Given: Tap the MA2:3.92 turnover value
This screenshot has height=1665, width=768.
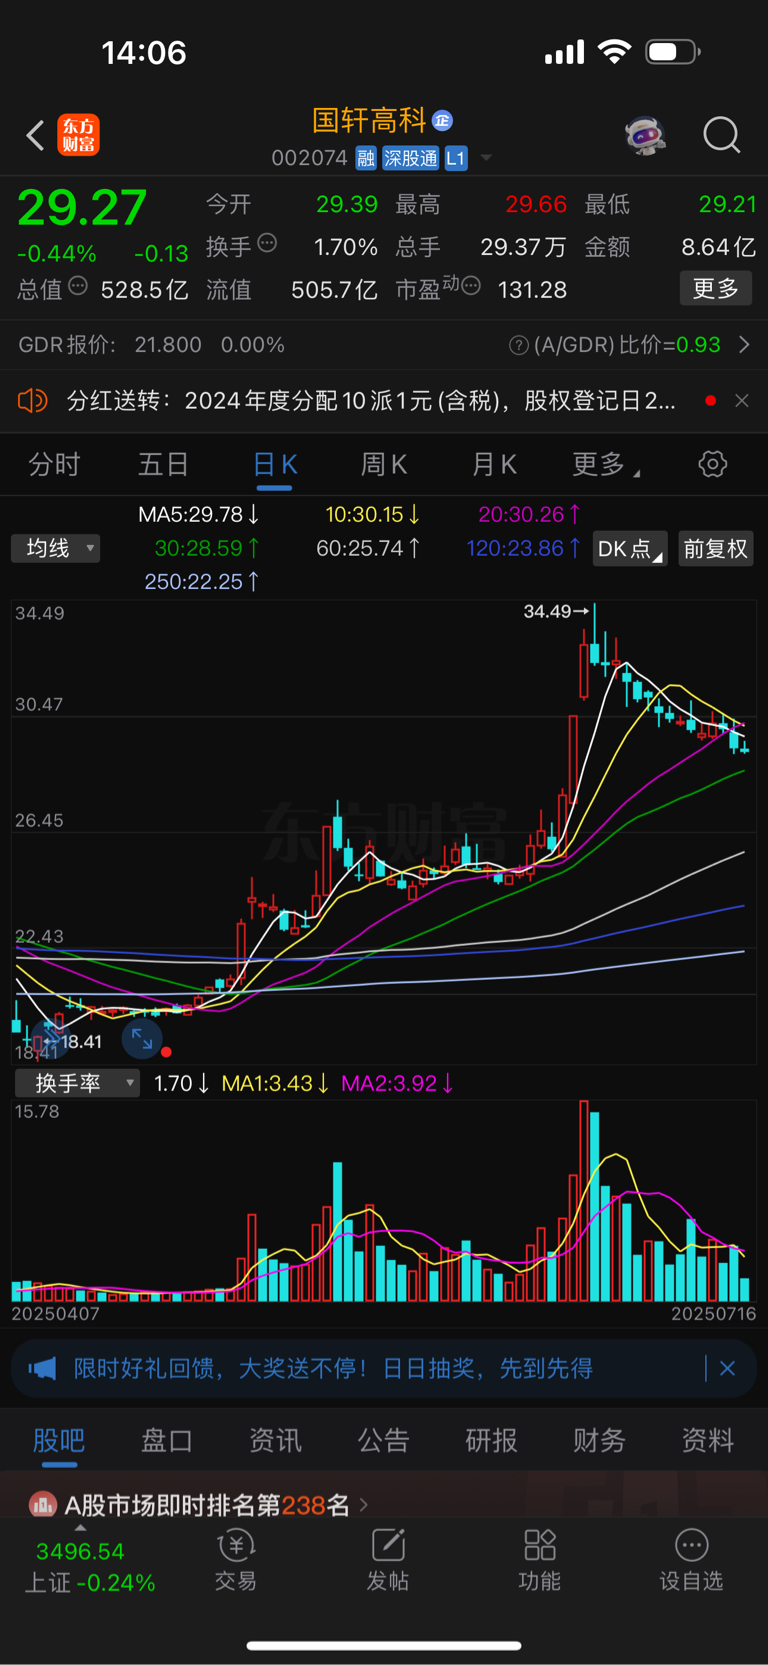Looking at the screenshot, I should [397, 1083].
